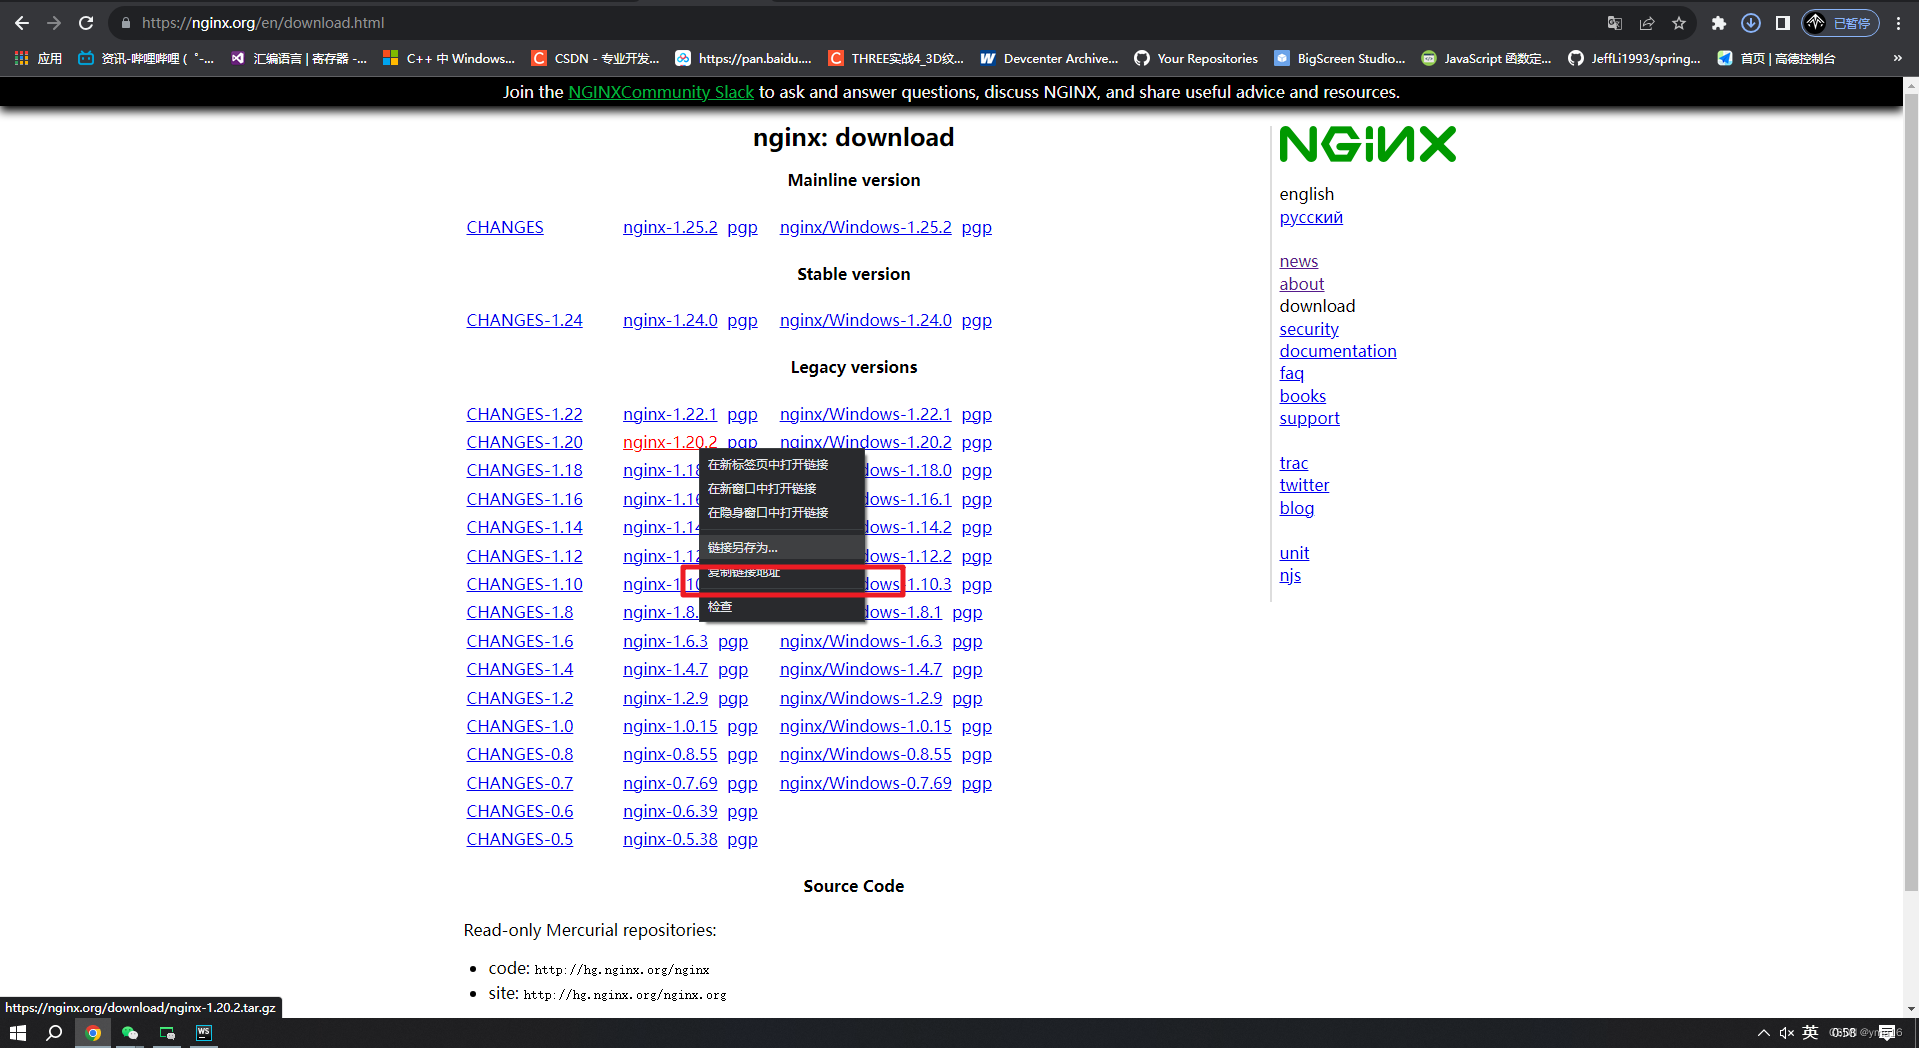Image resolution: width=1919 pixels, height=1048 pixels.
Task: Open the downloads arrow icon
Action: pos(1750,23)
